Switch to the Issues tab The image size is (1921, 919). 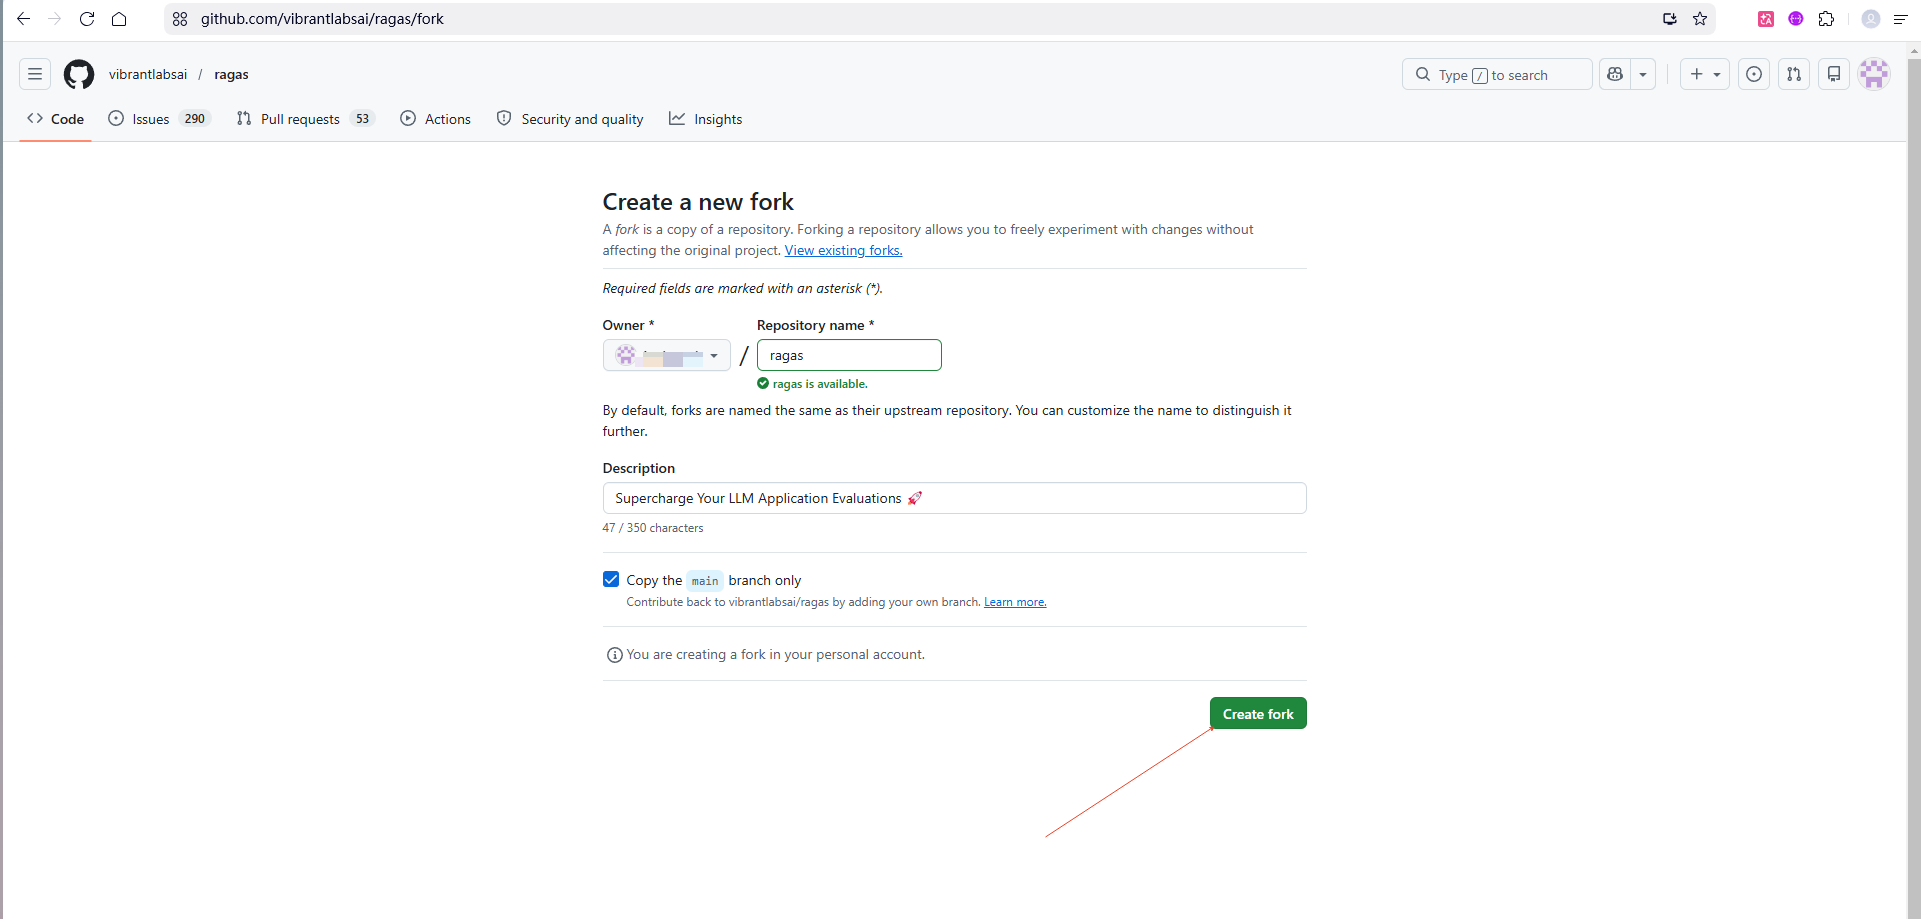159,119
